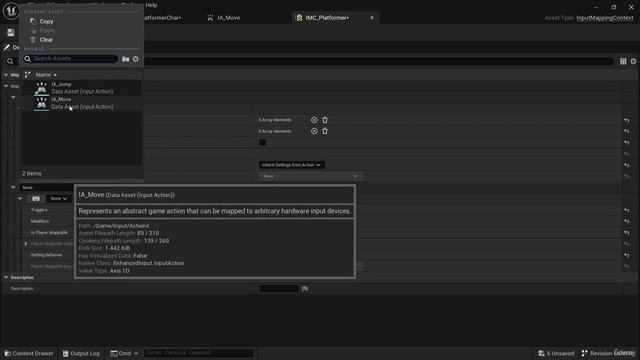The image size is (640, 360).
Task: Click the Unreal Engine logo icon
Action: click(x=11, y=11)
